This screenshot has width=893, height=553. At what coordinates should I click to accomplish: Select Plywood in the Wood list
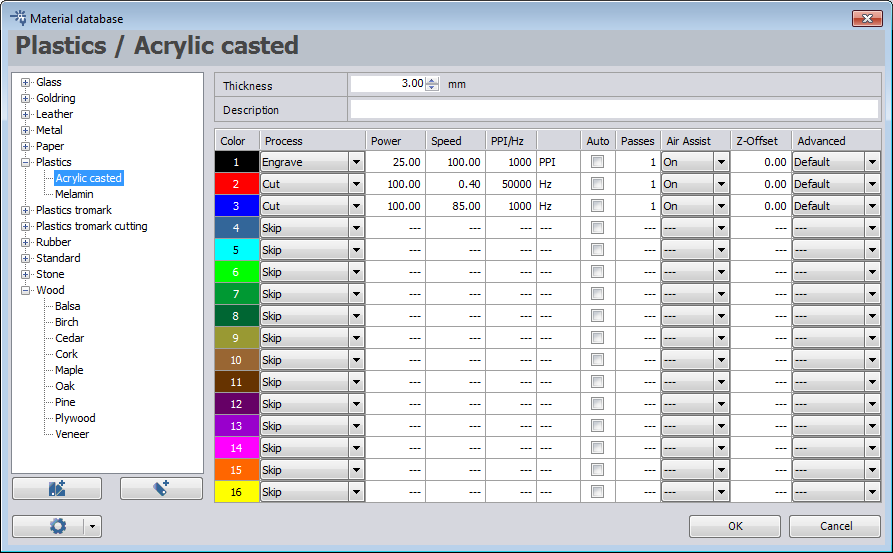tap(75, 418)
